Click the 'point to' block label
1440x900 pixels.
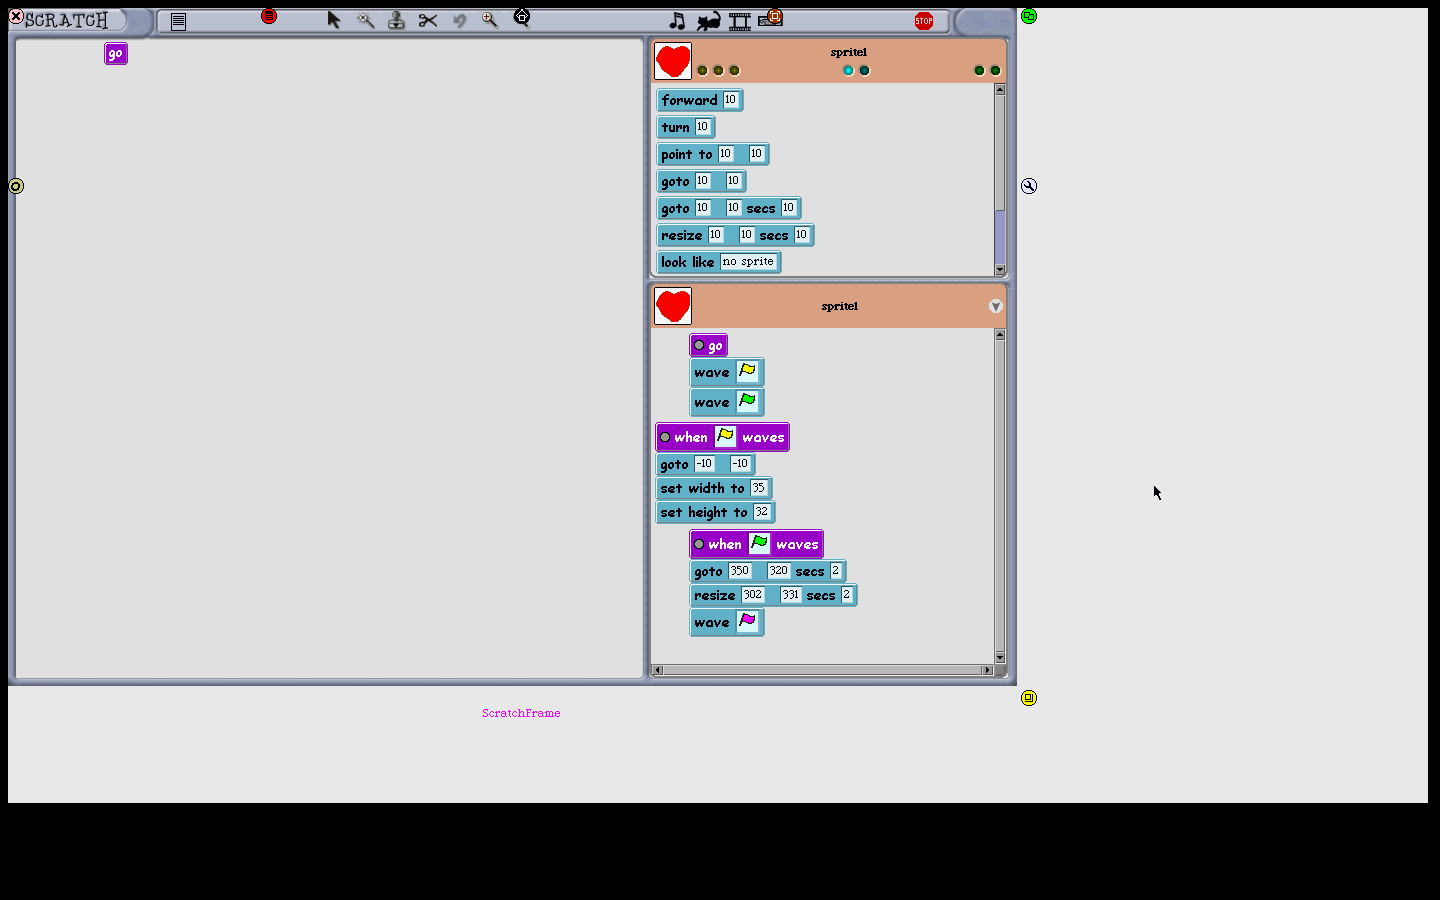coord(687,154)
